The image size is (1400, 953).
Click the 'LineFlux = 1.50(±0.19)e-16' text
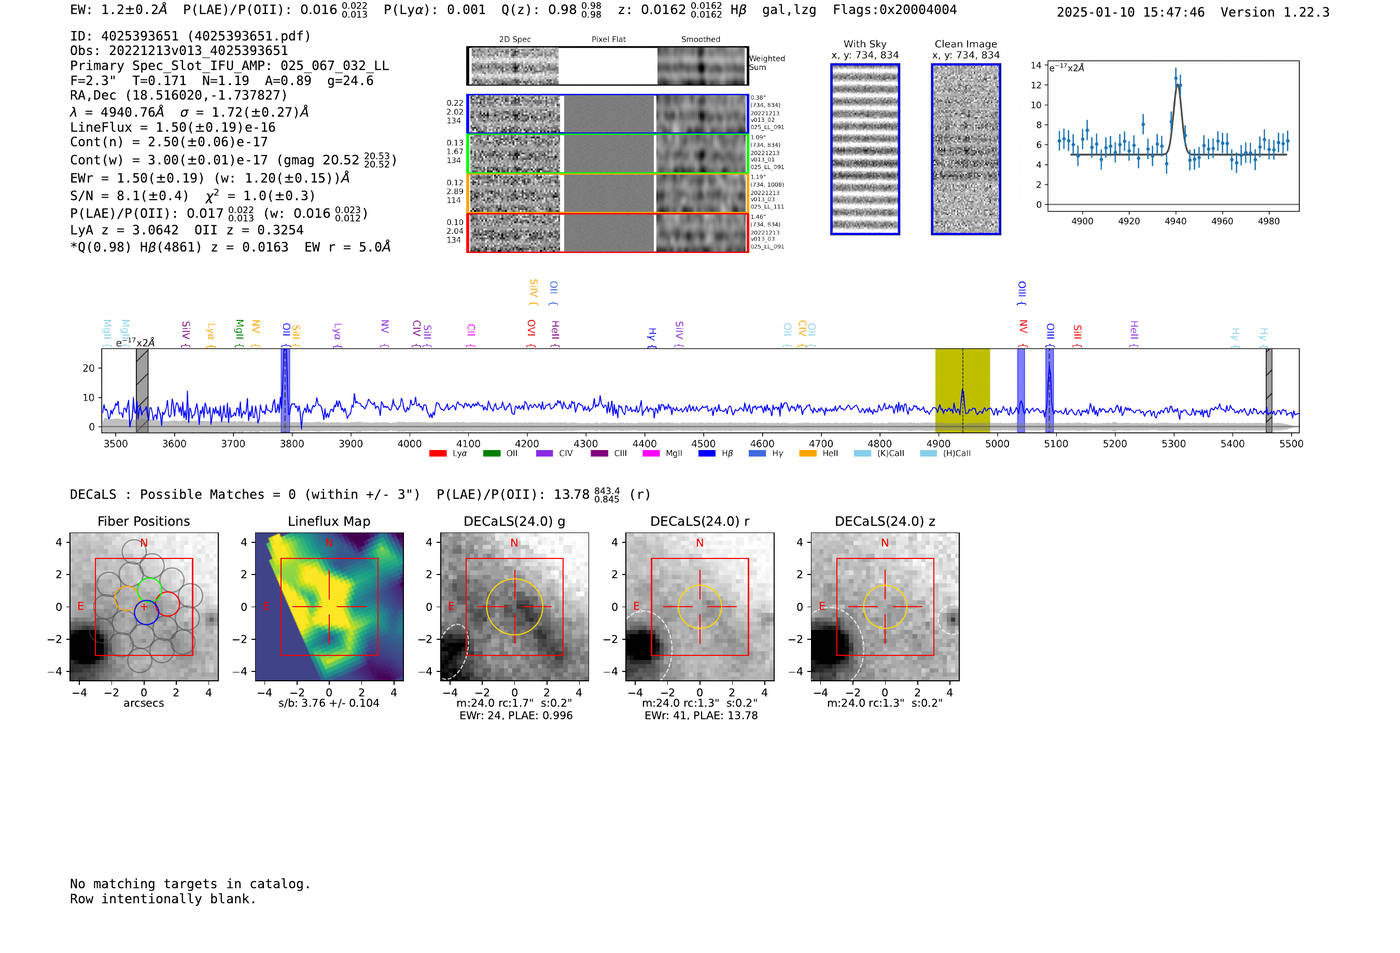(x=173, y=128)
